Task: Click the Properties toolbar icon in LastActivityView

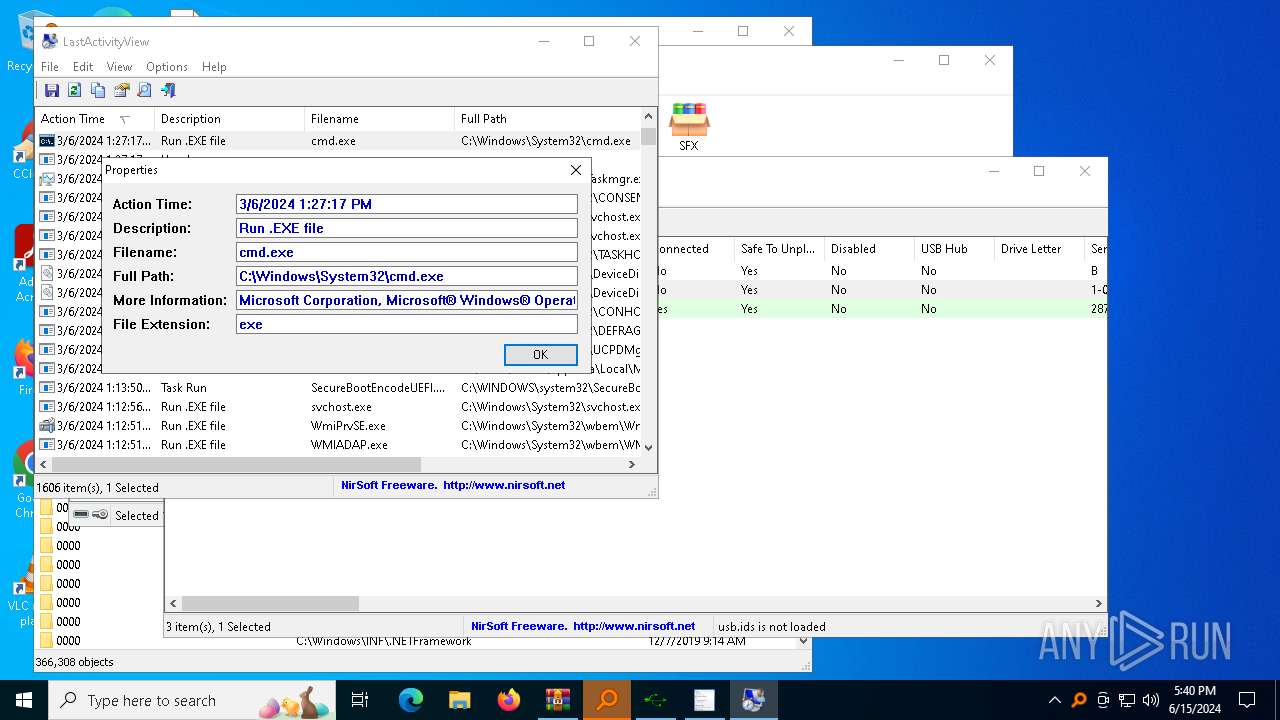Action: point(121,91)
